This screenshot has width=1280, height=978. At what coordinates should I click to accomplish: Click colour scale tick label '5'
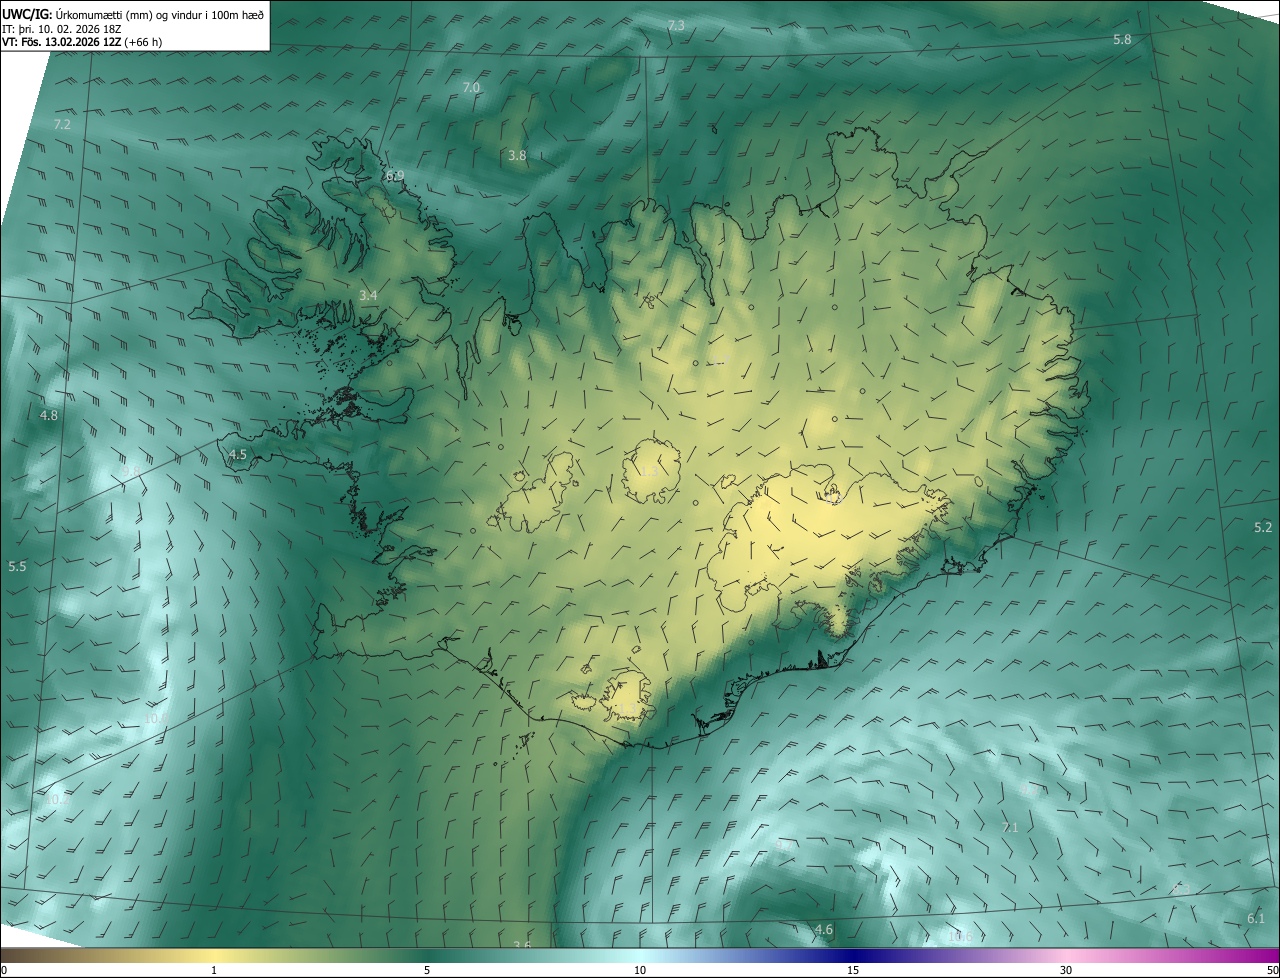coord(427,970)
